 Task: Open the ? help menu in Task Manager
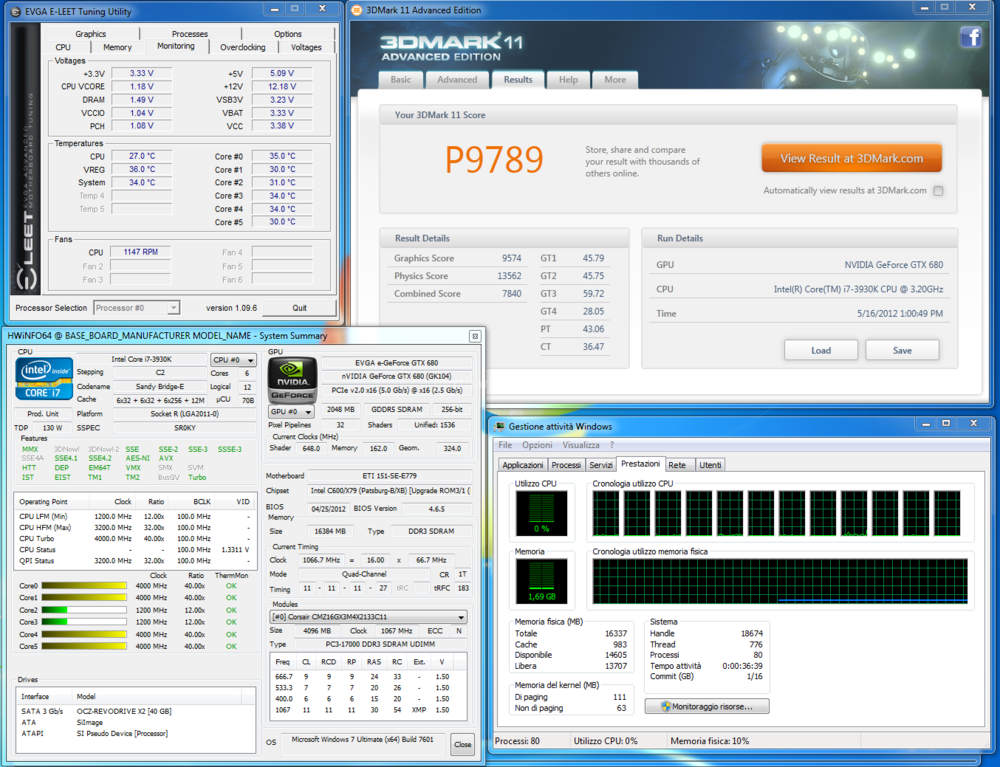point(612,445)
